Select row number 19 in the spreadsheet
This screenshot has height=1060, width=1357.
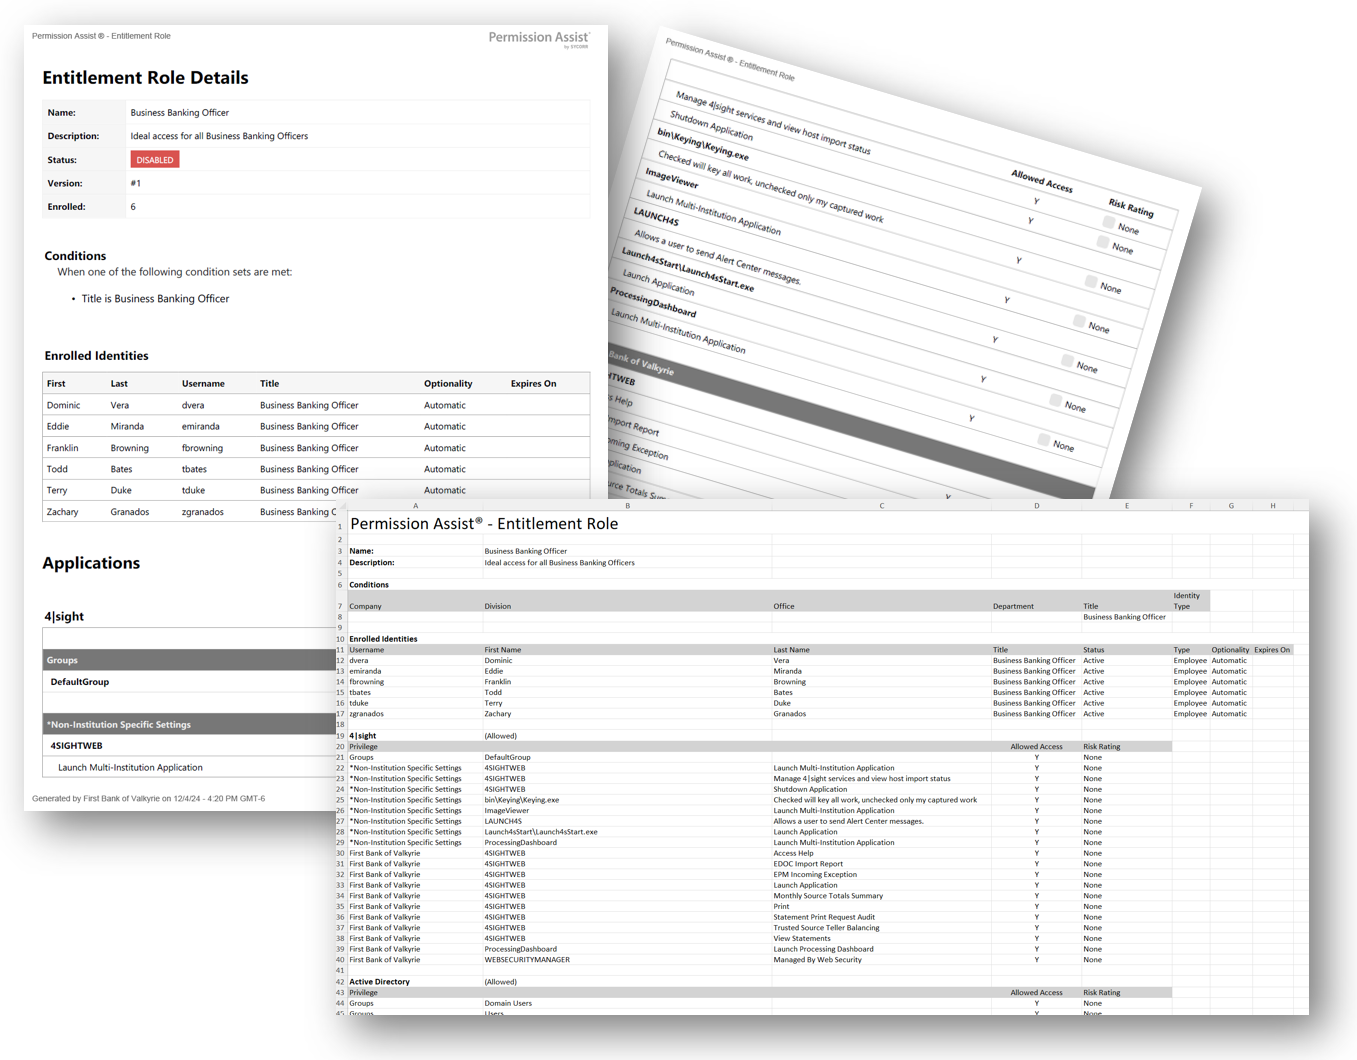pyautogui.click(x=340, y=736)
